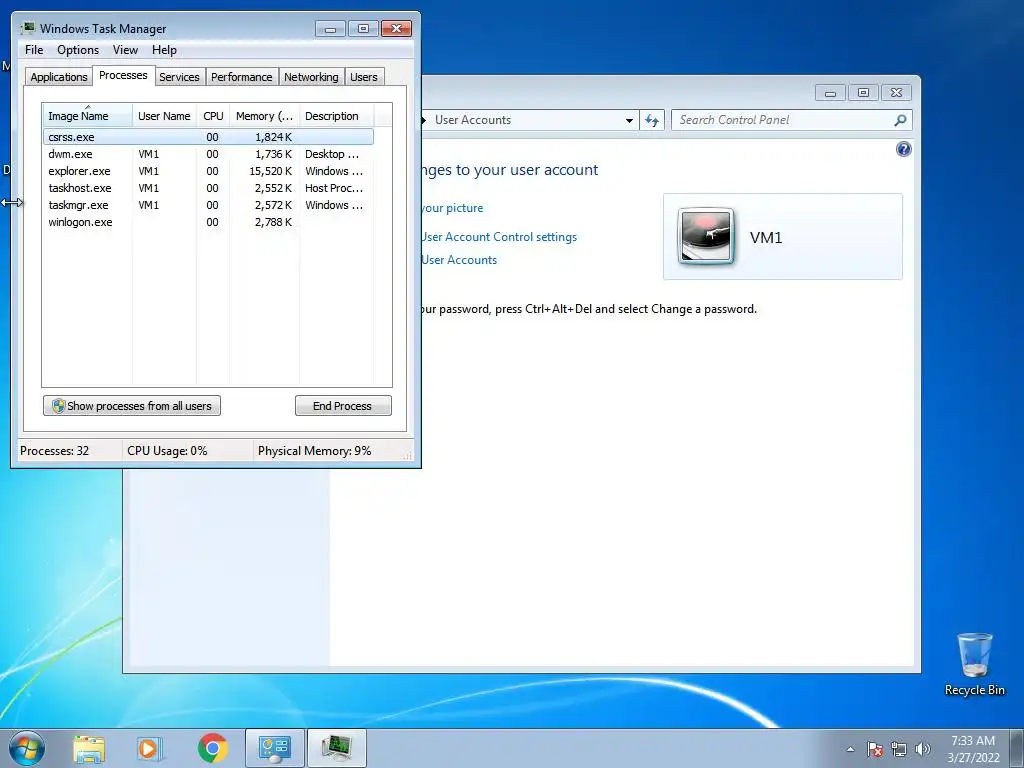This screenshot has width=1024, height=768.
Task: Open the View menu in Task Manager
Action: click(125, 50)
